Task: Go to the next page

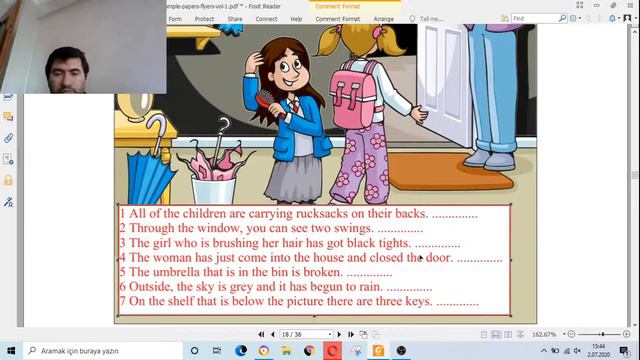Action: pyautogui.click(x=339, y=334)
